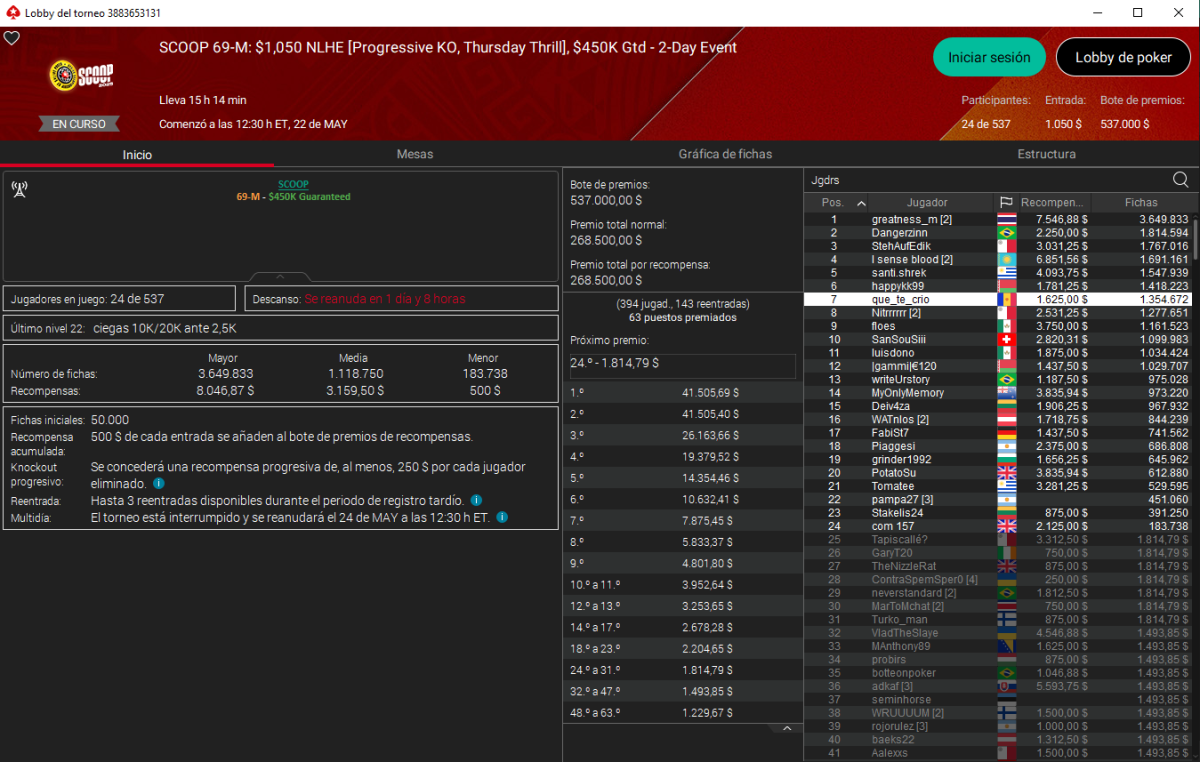Select player pampa27 [3]

[x=997, y=499]
